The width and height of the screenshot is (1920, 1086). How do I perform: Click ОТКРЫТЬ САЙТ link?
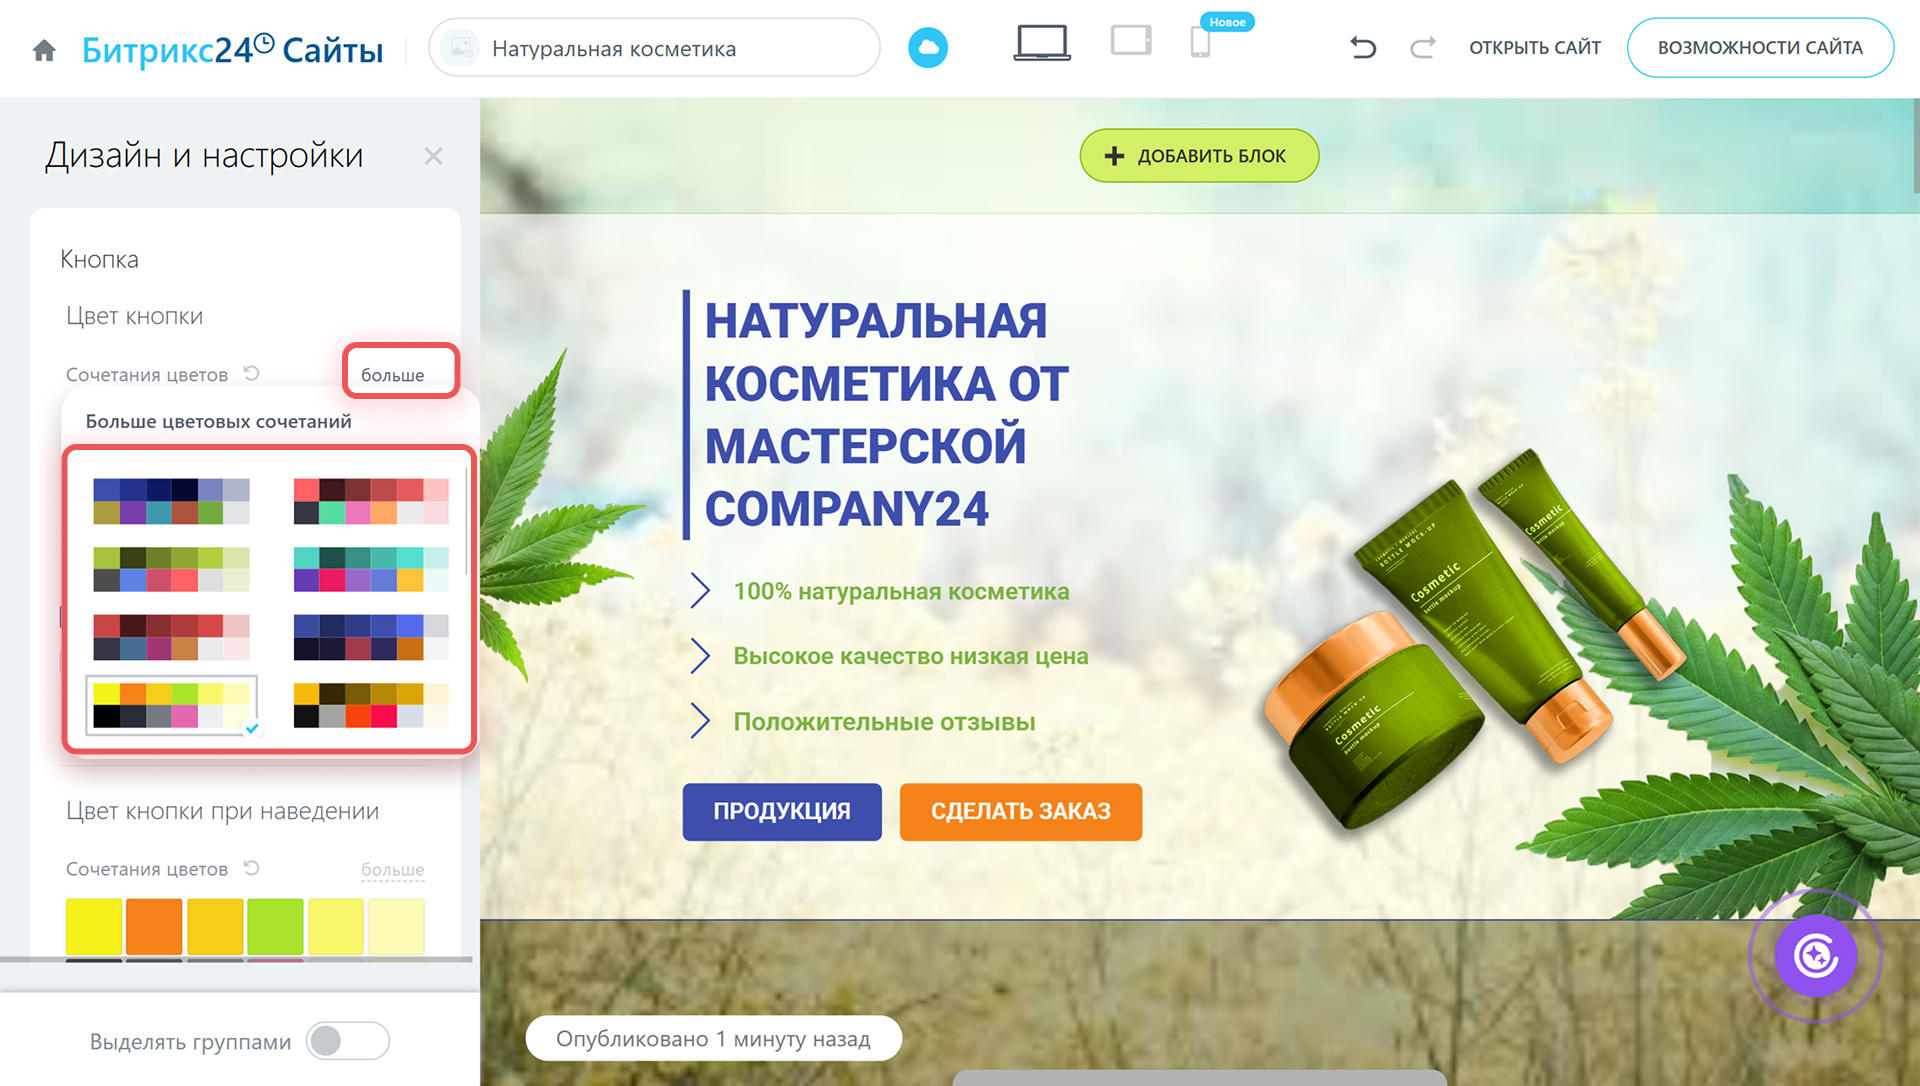(1534, 47)
